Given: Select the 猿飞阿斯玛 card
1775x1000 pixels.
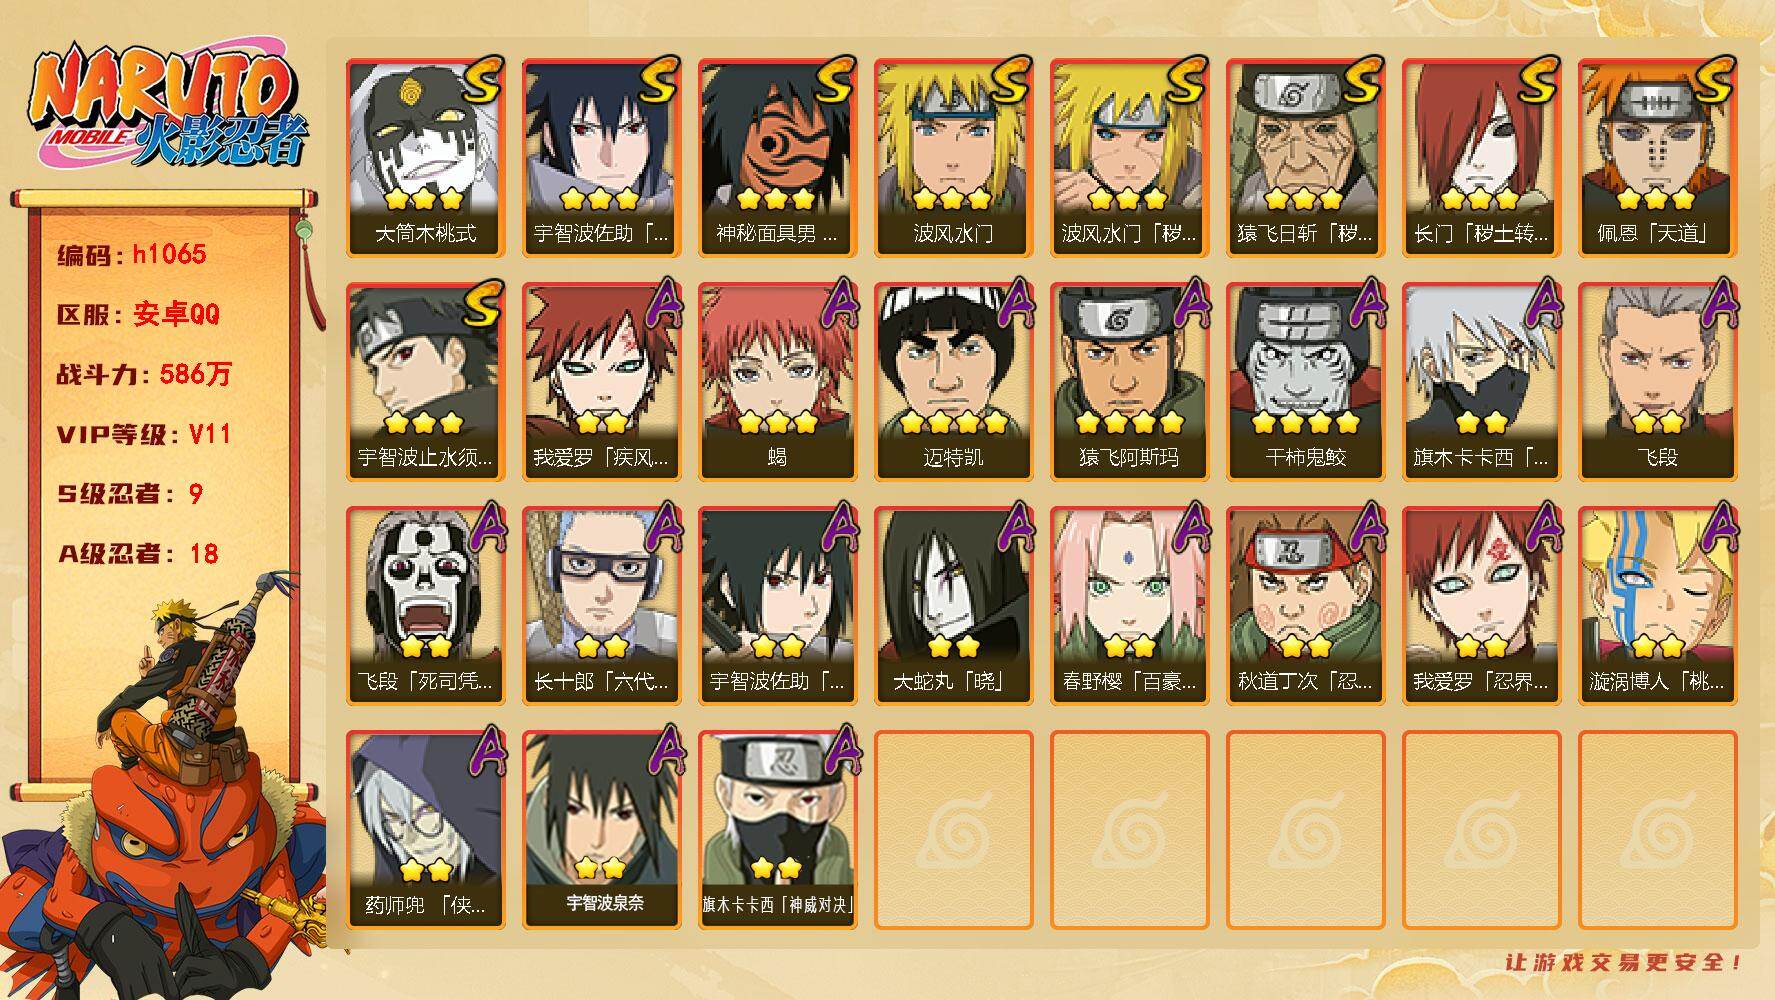Looking at the screenshot, I should [x=1129, y=382].
